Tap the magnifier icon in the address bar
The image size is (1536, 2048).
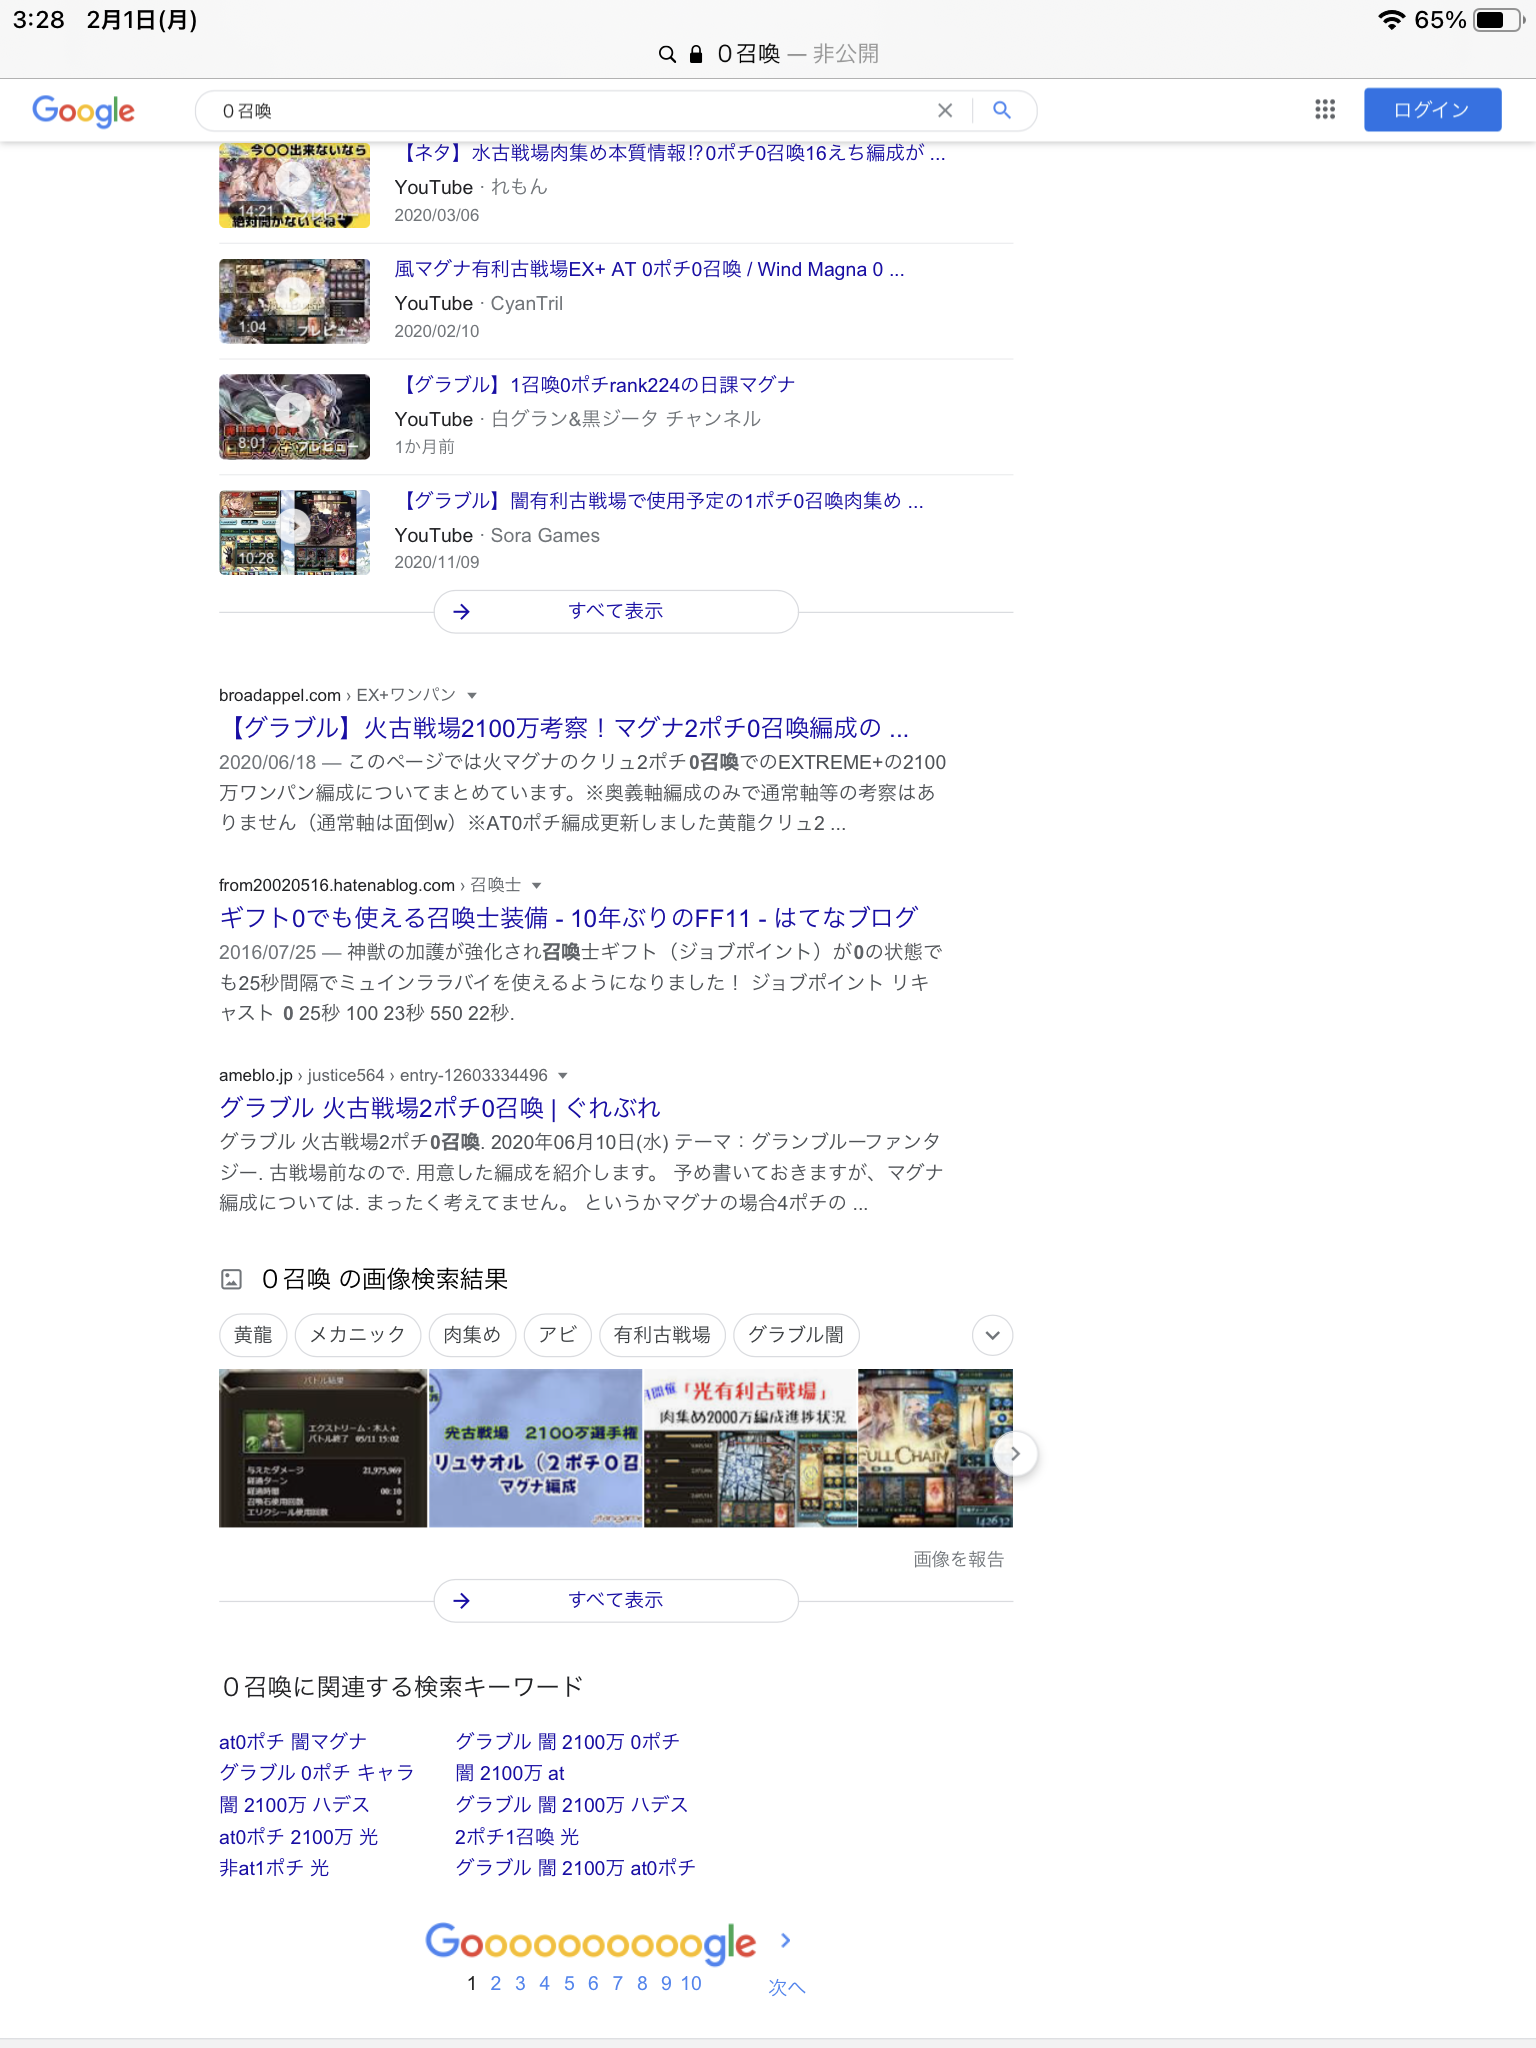(x=667, y=54)
